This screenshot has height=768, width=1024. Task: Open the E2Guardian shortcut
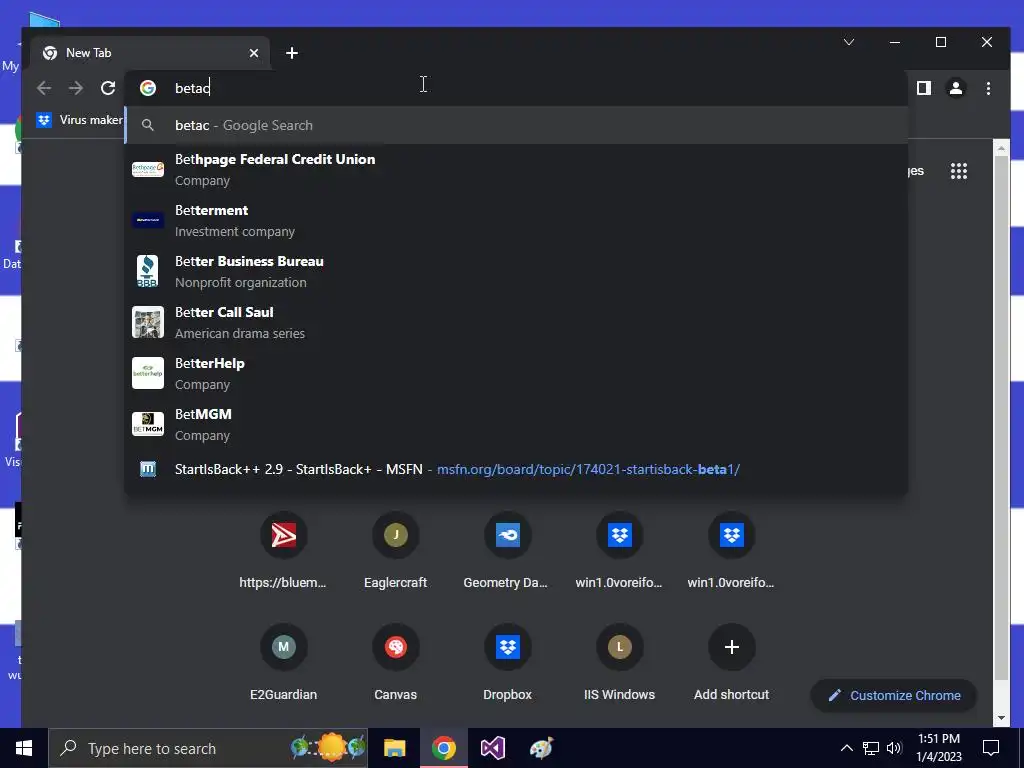(x=283, y=663)
